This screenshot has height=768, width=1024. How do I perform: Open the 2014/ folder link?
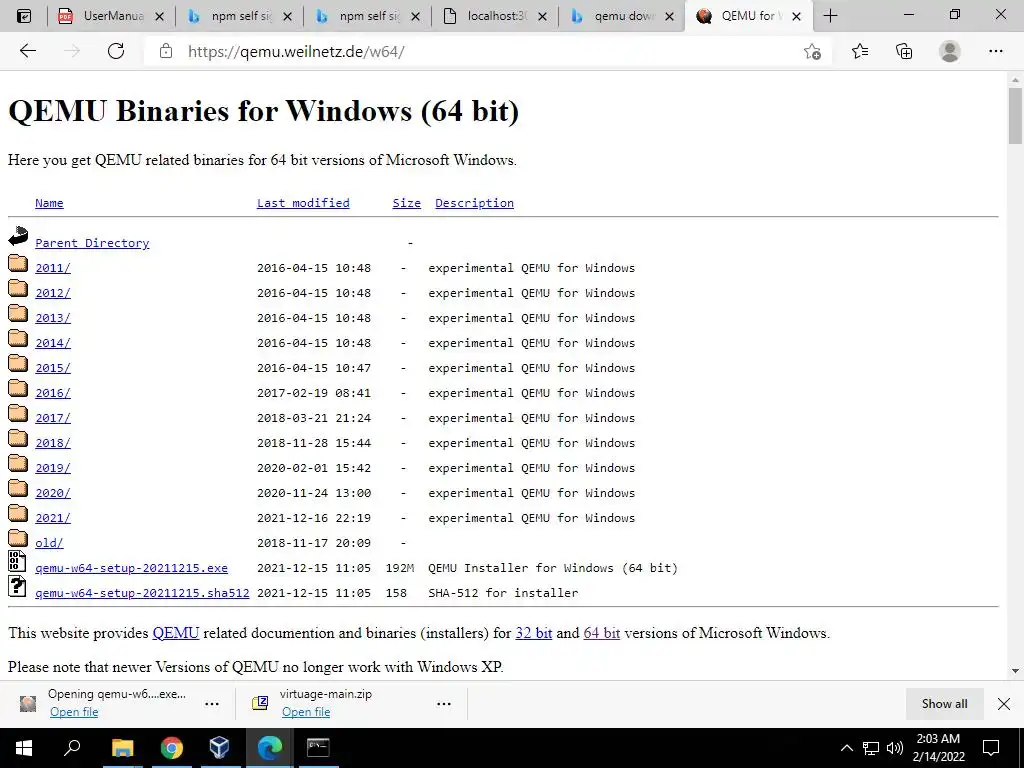point(53,344)
